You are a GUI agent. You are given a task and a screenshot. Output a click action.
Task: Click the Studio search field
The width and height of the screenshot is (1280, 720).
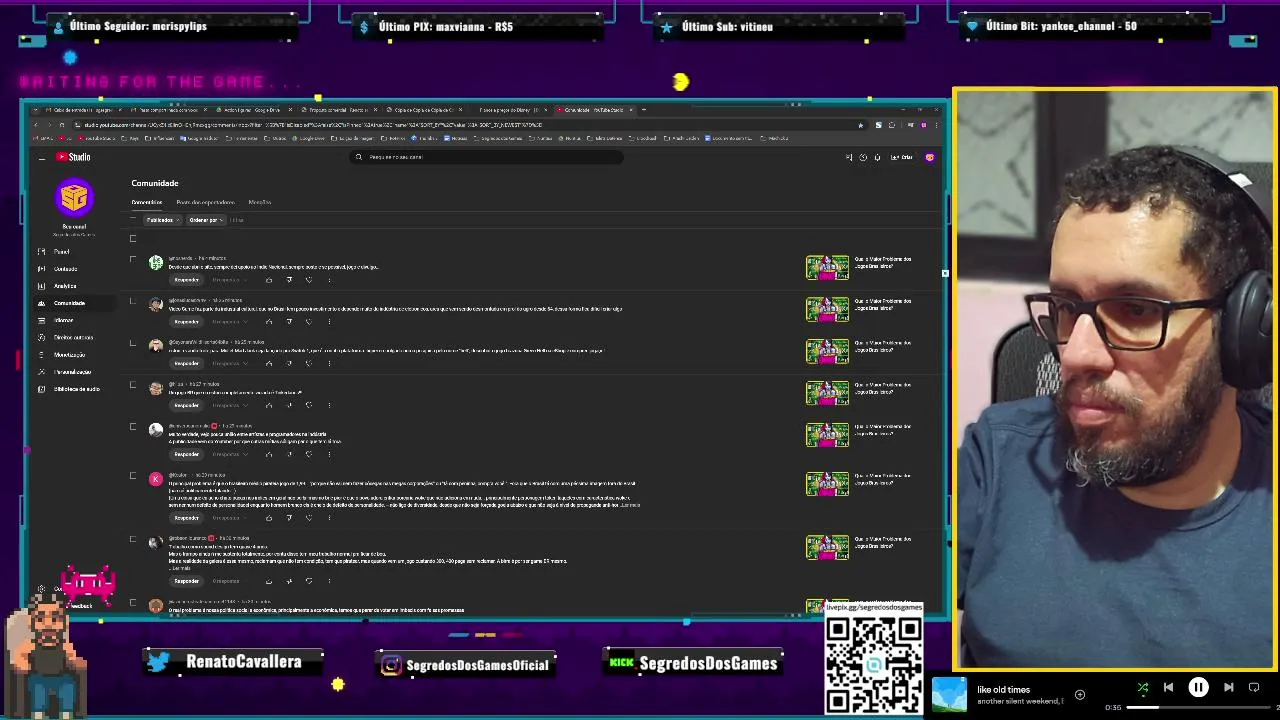[488, 157]
